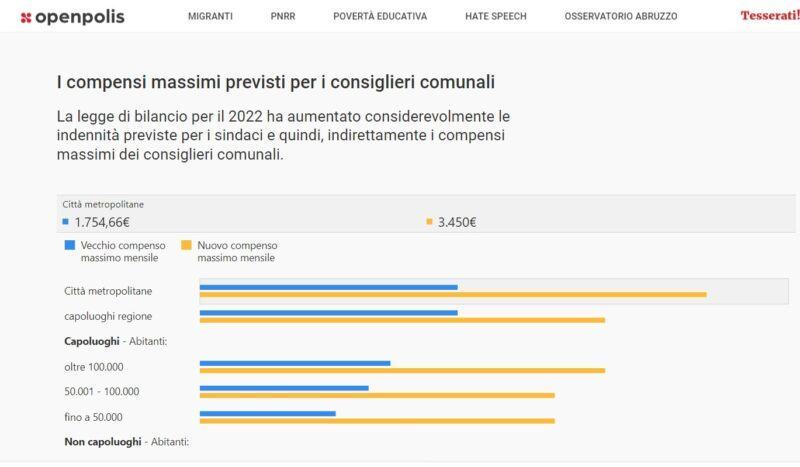Image resolution: width=800 pixels, height=467 pixels.
Task: Toggle orange Nuovo compenso legend square
Action: [x=186, y=245]
